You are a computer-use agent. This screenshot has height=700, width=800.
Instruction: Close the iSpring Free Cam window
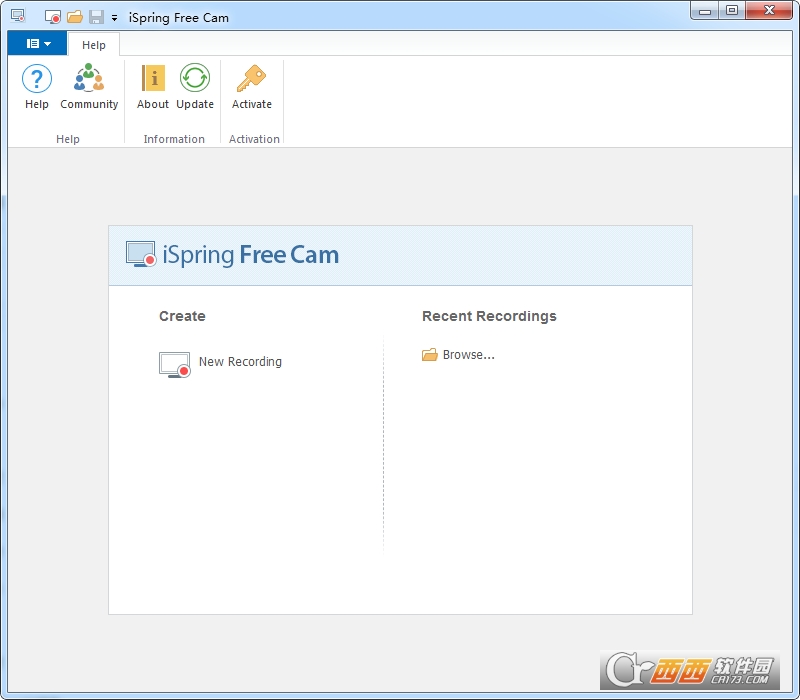pos(769,10)
